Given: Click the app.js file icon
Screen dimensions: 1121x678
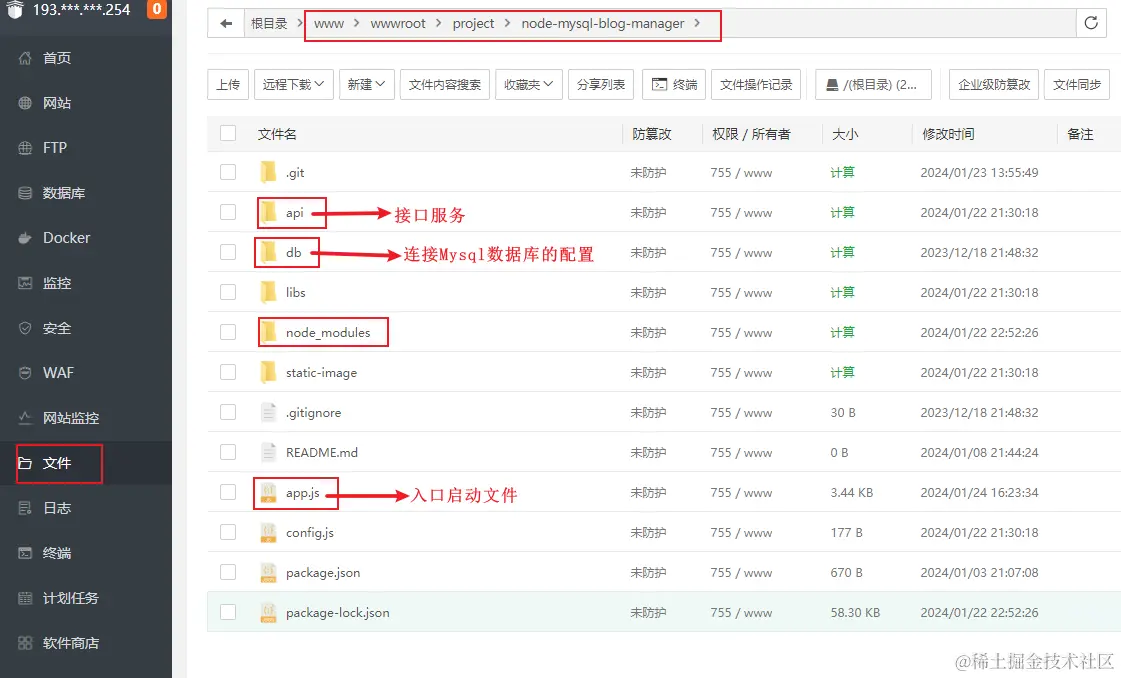Looking at the screenshot, I should (268, 493).
